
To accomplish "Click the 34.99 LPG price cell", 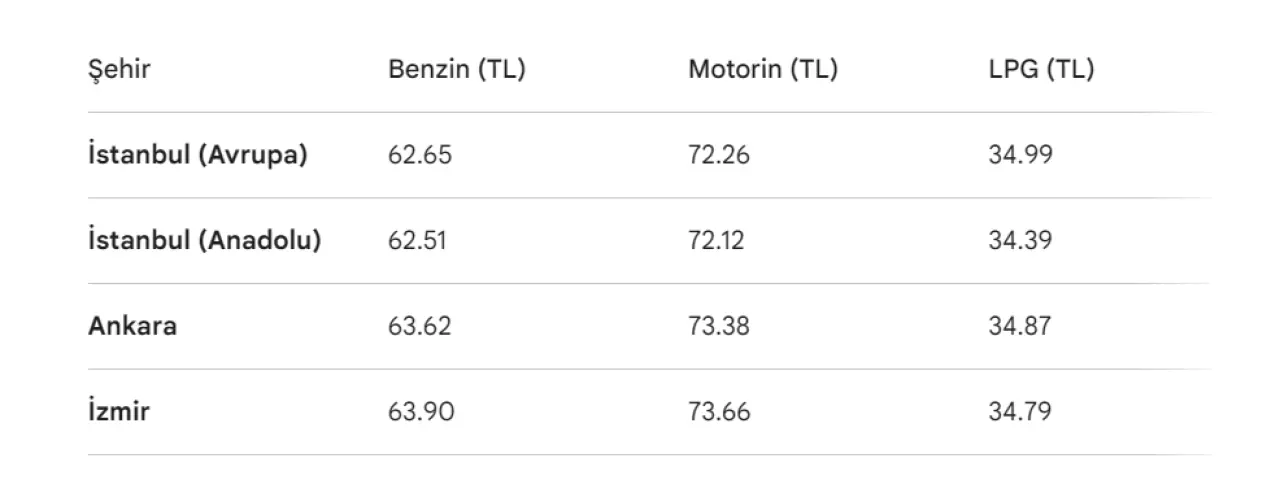I will [1020, 156].
